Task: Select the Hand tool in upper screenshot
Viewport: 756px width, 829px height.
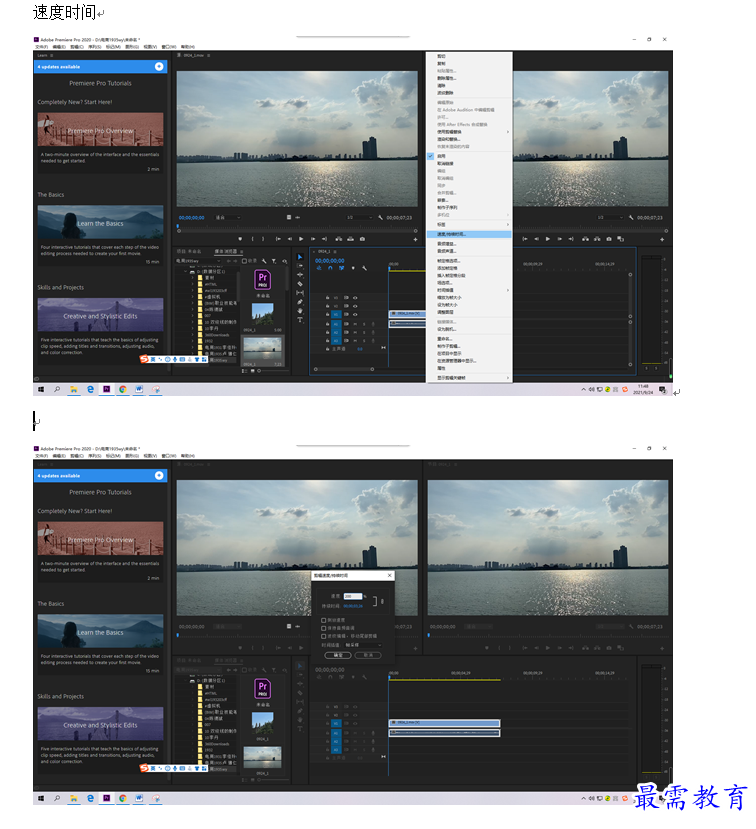Action: pyautogui.click(x=300, y=310)
